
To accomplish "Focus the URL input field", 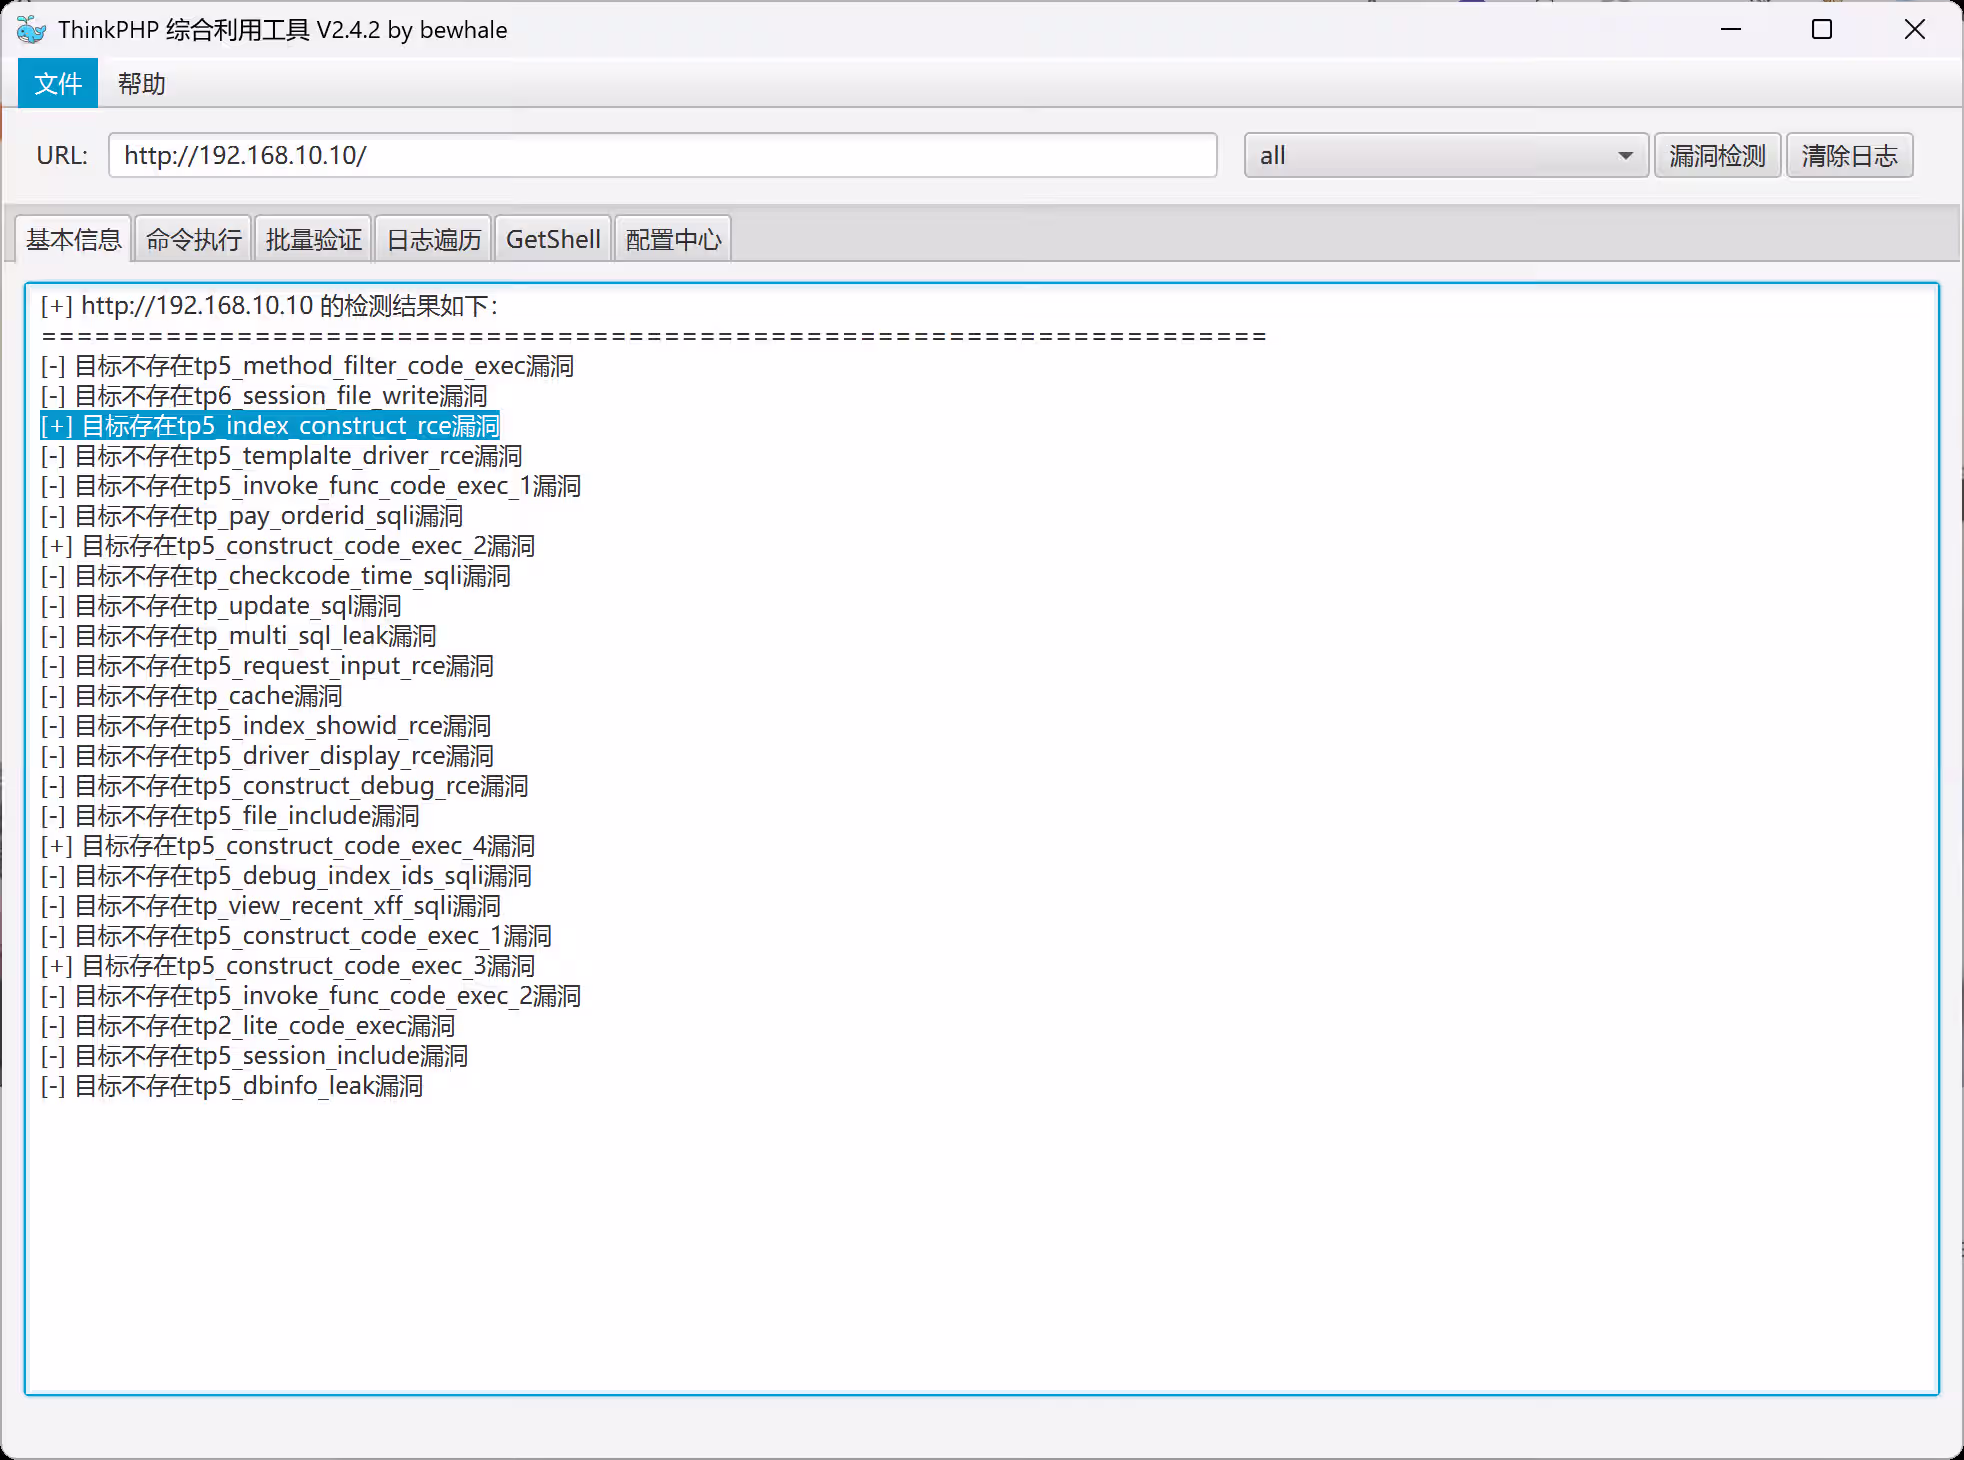I will click(x=662, y=155).
